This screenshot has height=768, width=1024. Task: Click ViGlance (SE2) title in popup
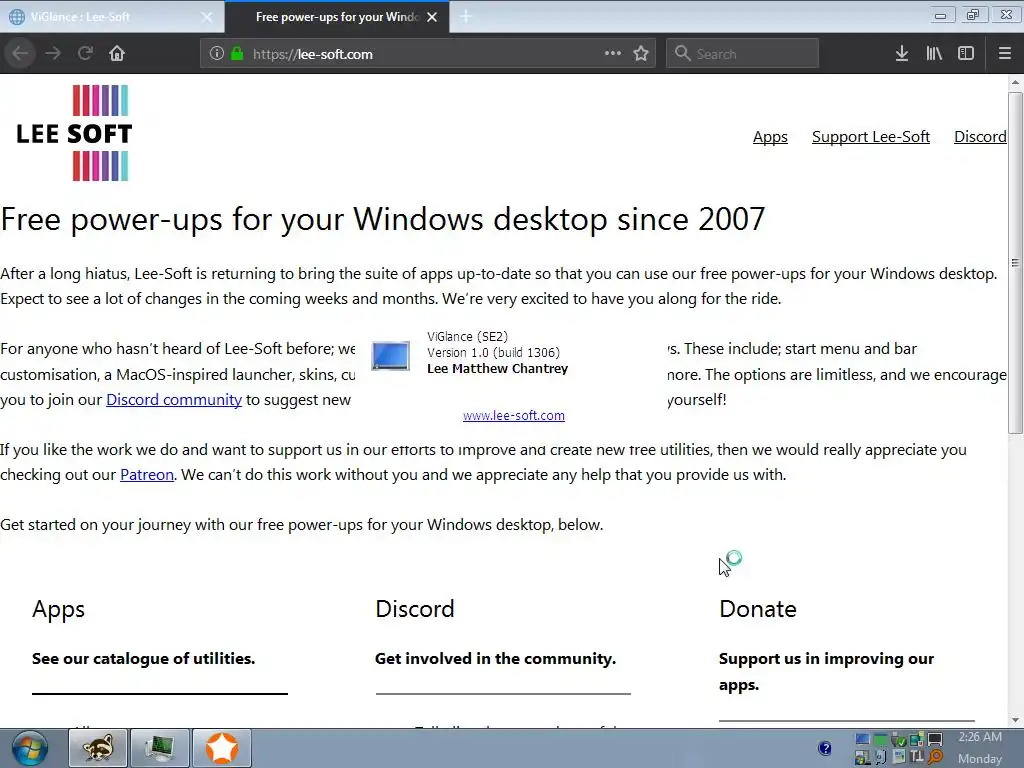pos(468,336)
